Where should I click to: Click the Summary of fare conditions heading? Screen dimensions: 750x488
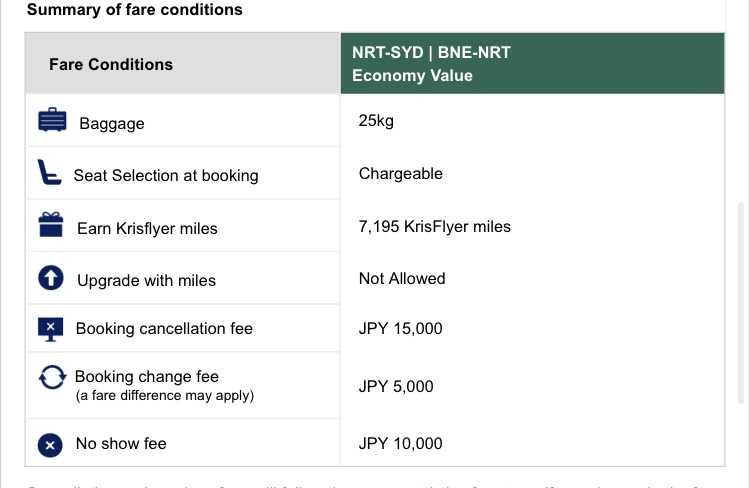pos(135,10)
